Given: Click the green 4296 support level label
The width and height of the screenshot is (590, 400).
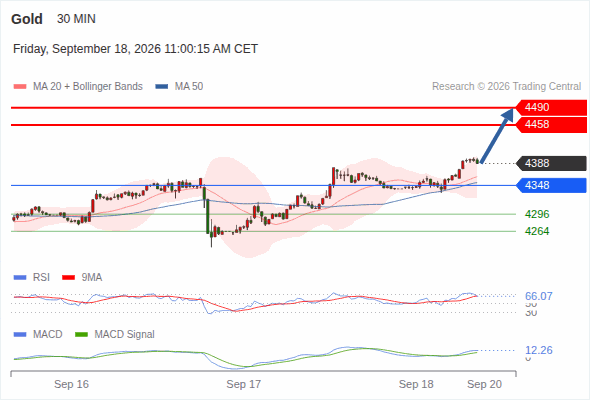Looking at the screenshot, I should pos(537,214).
